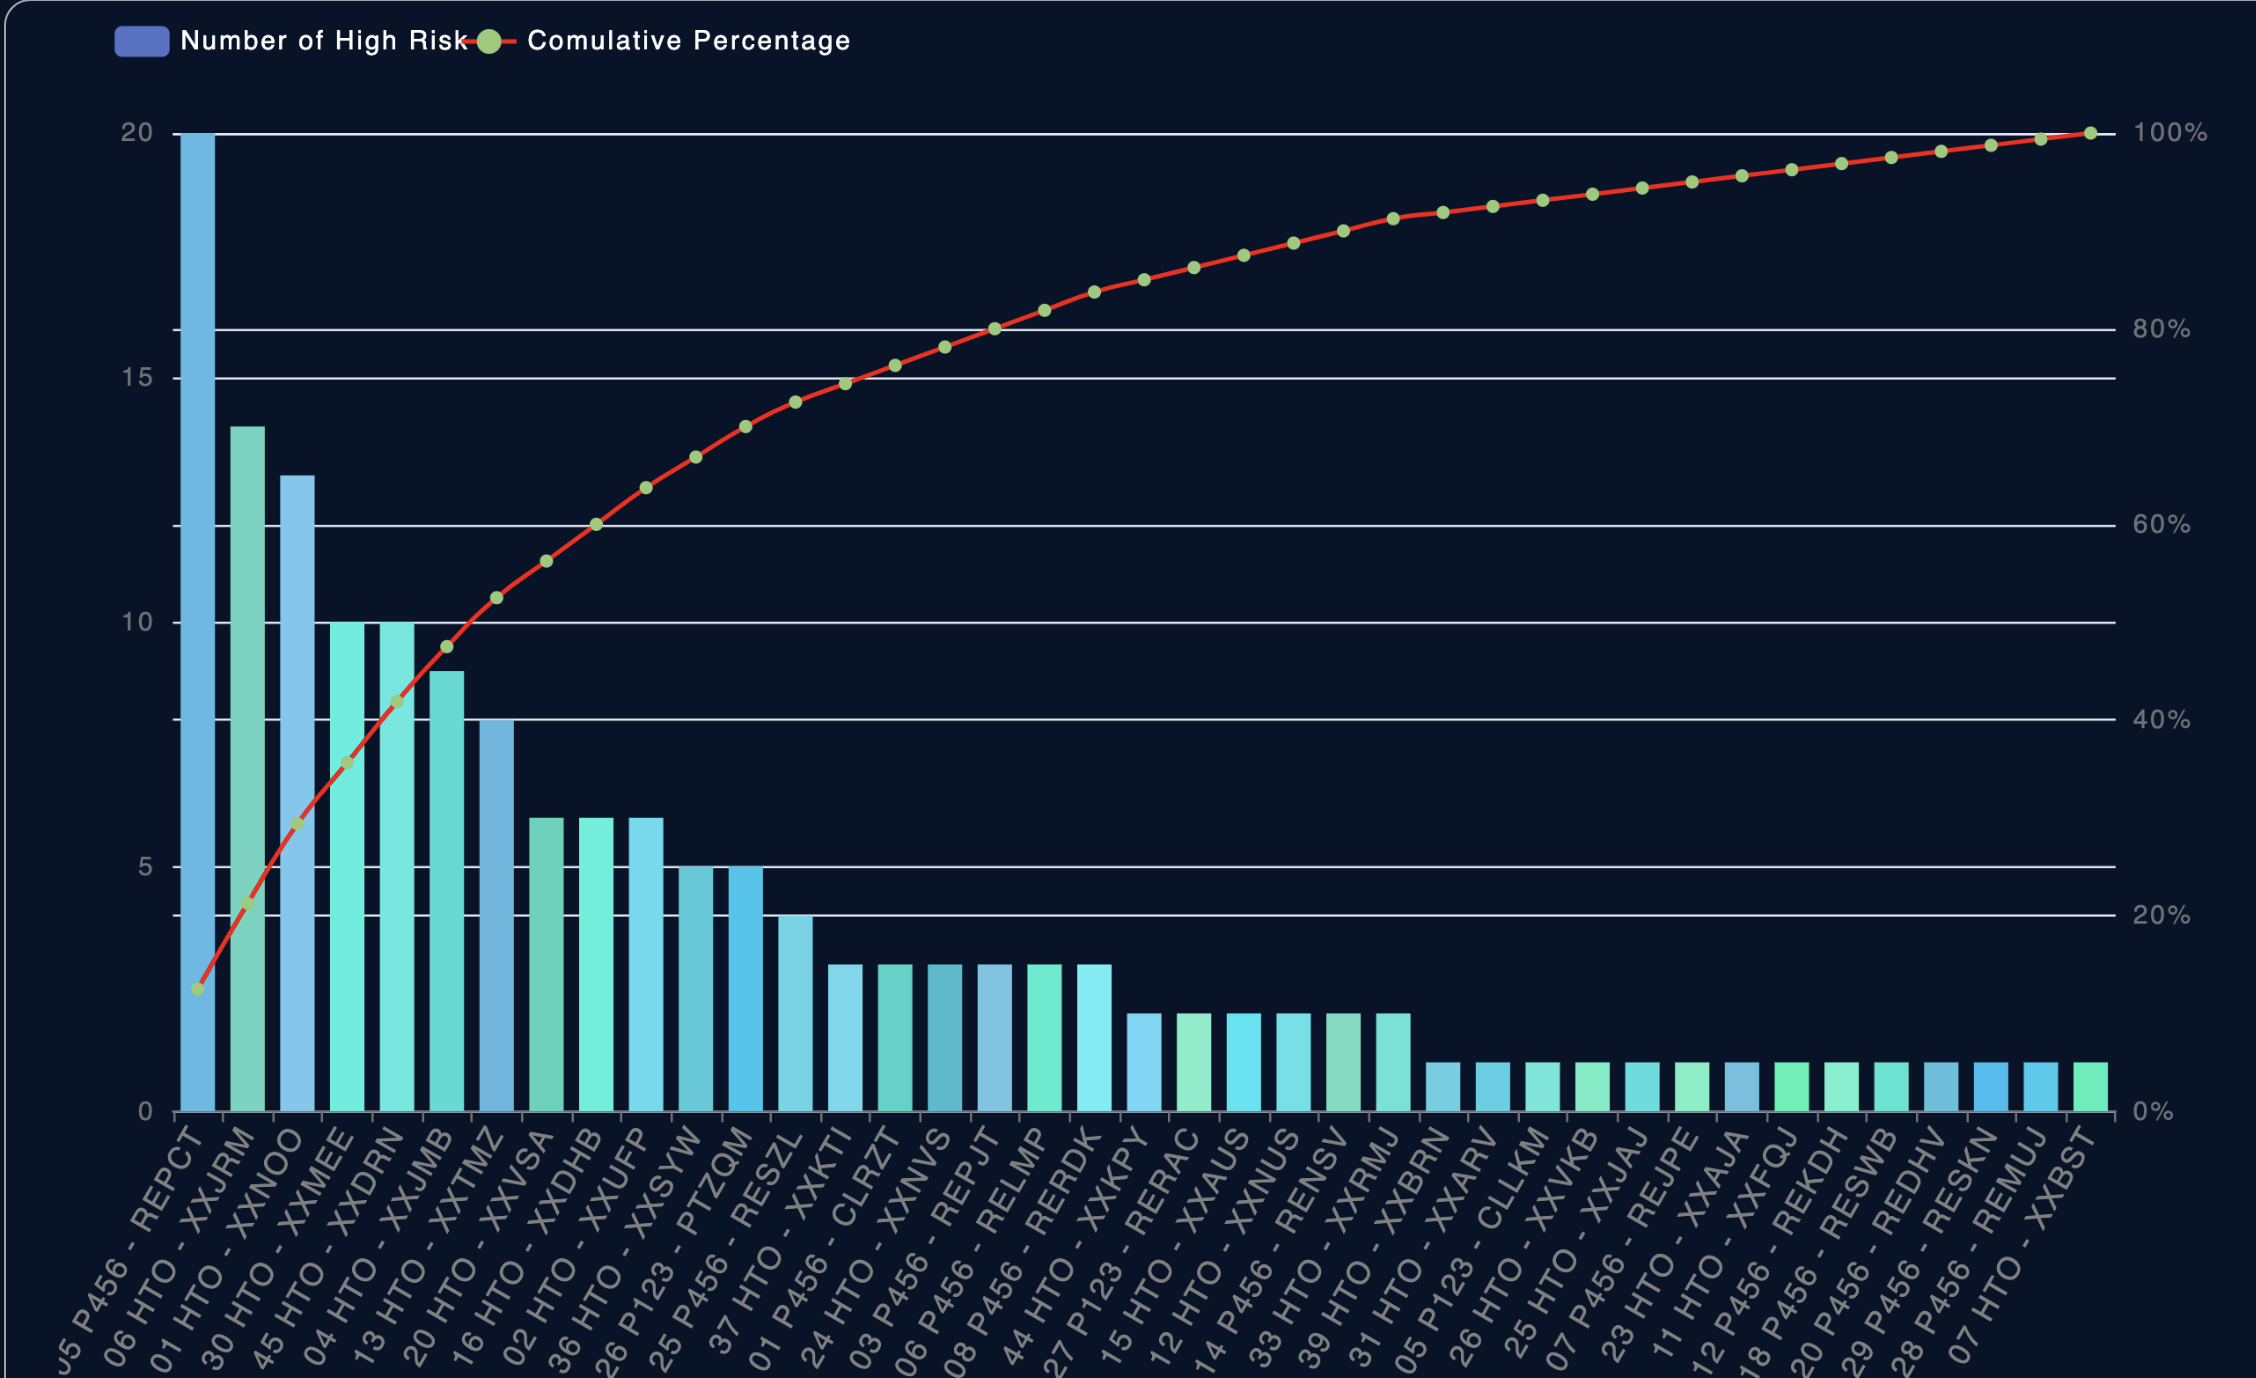Click the 80% right axis label
This screenshot has width=2256, height=1378.
point(2160,329)
